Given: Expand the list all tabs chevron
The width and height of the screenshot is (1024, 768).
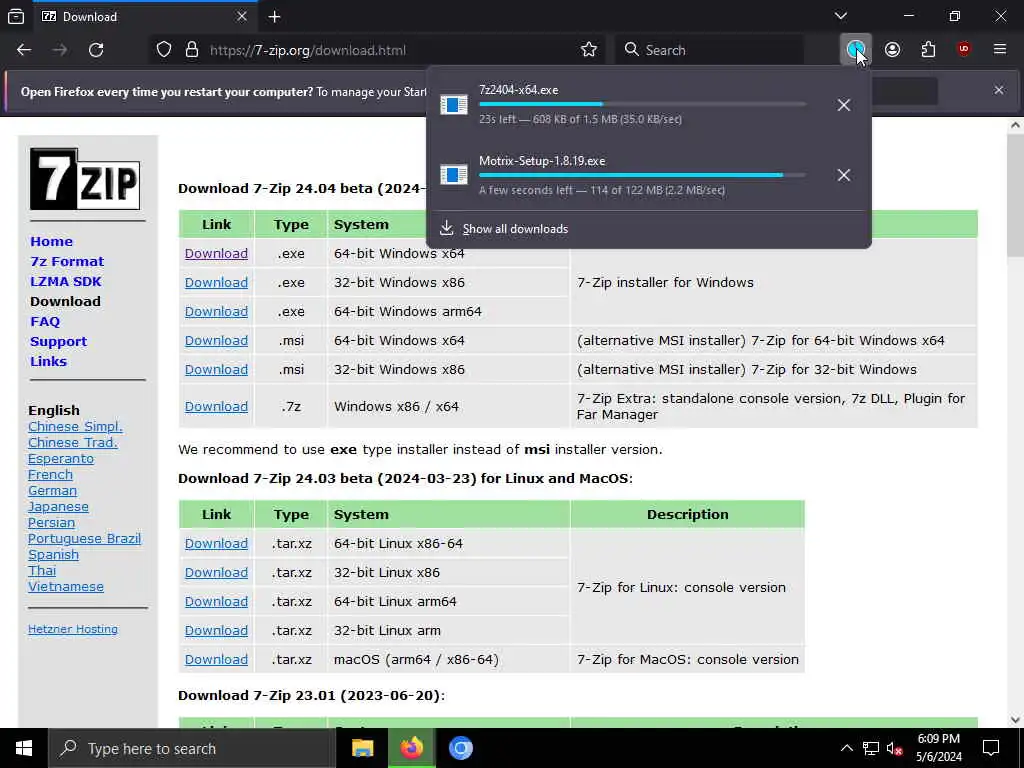Looking at the screenshot, I should 841,16.
